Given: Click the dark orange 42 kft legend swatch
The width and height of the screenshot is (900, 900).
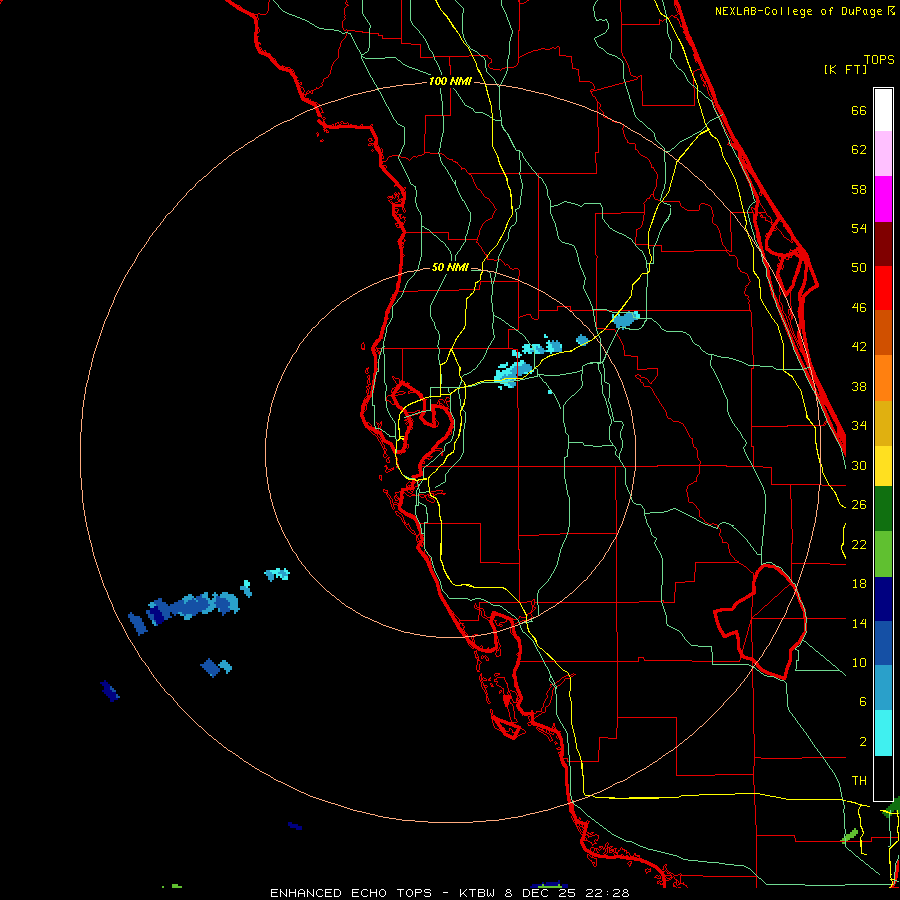Looking at the screenshot, I should [x=883, y=332].
